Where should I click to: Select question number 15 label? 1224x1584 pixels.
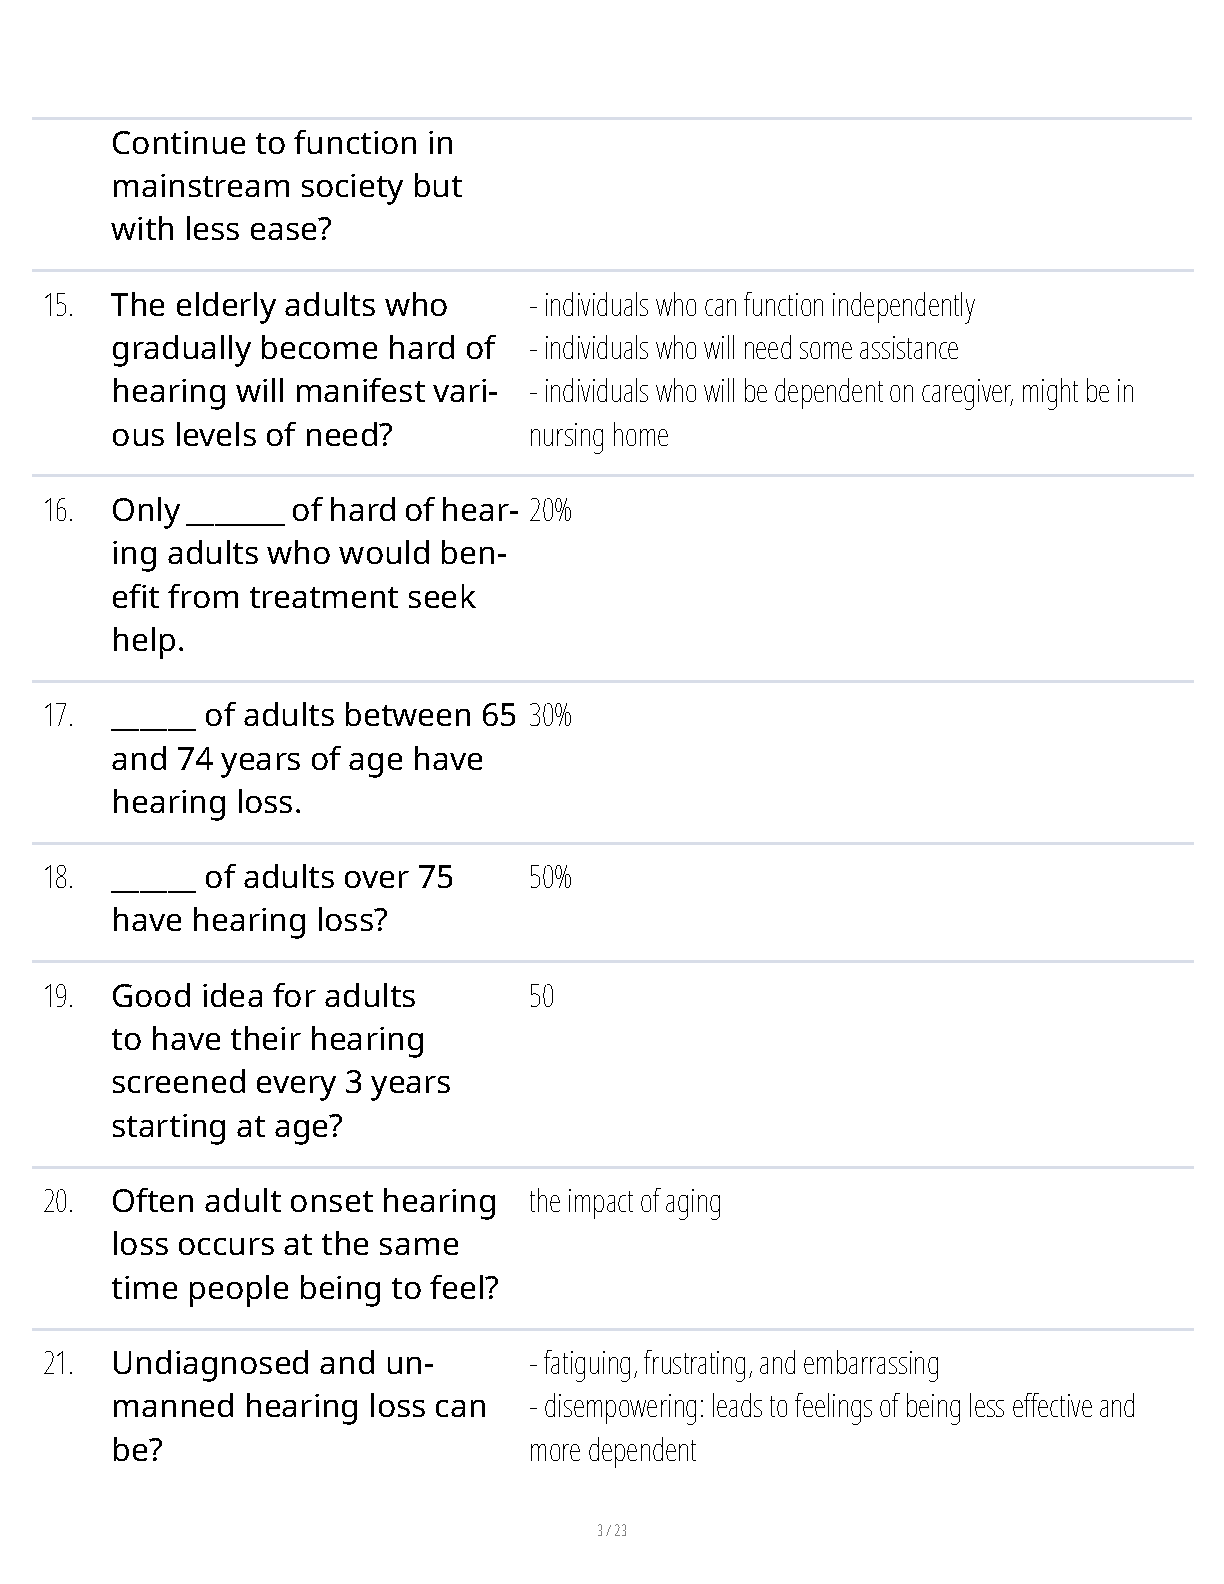pos(58,306)
